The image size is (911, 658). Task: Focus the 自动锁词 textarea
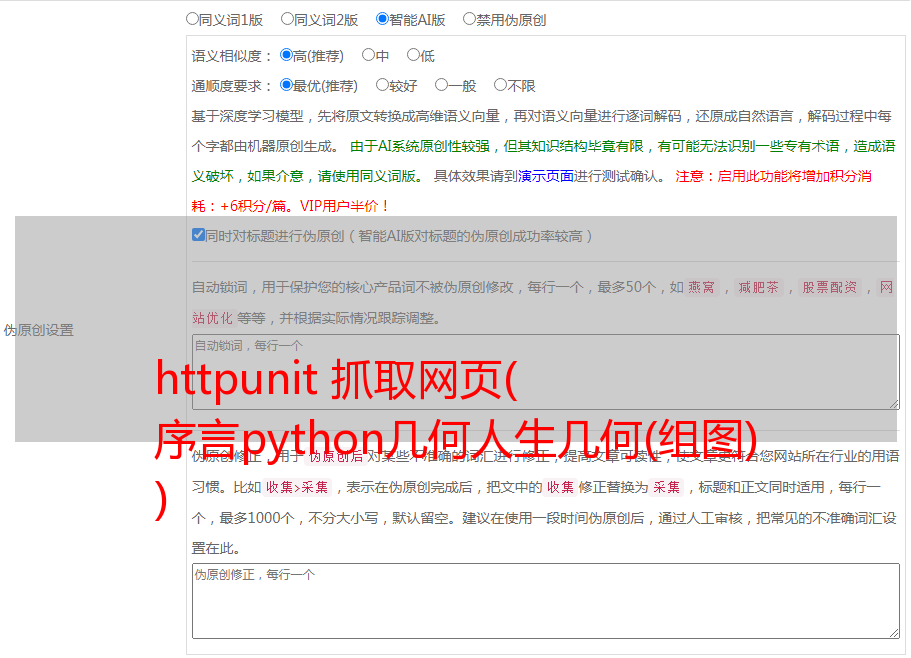pyautogui.click(x=546, y=372)
